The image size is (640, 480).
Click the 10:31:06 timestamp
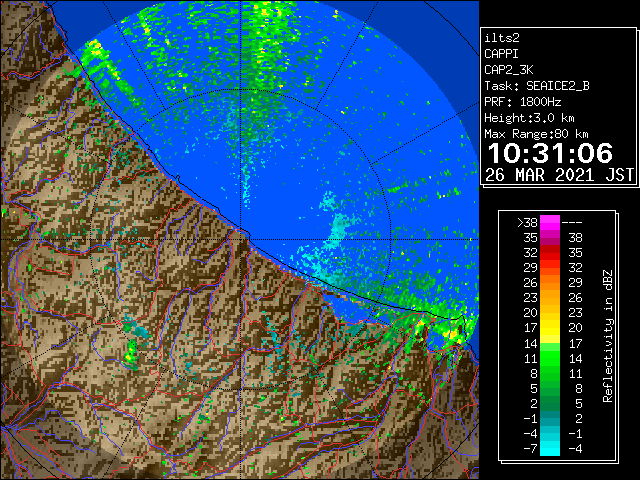pyautogui.click(x=550, y=153)
